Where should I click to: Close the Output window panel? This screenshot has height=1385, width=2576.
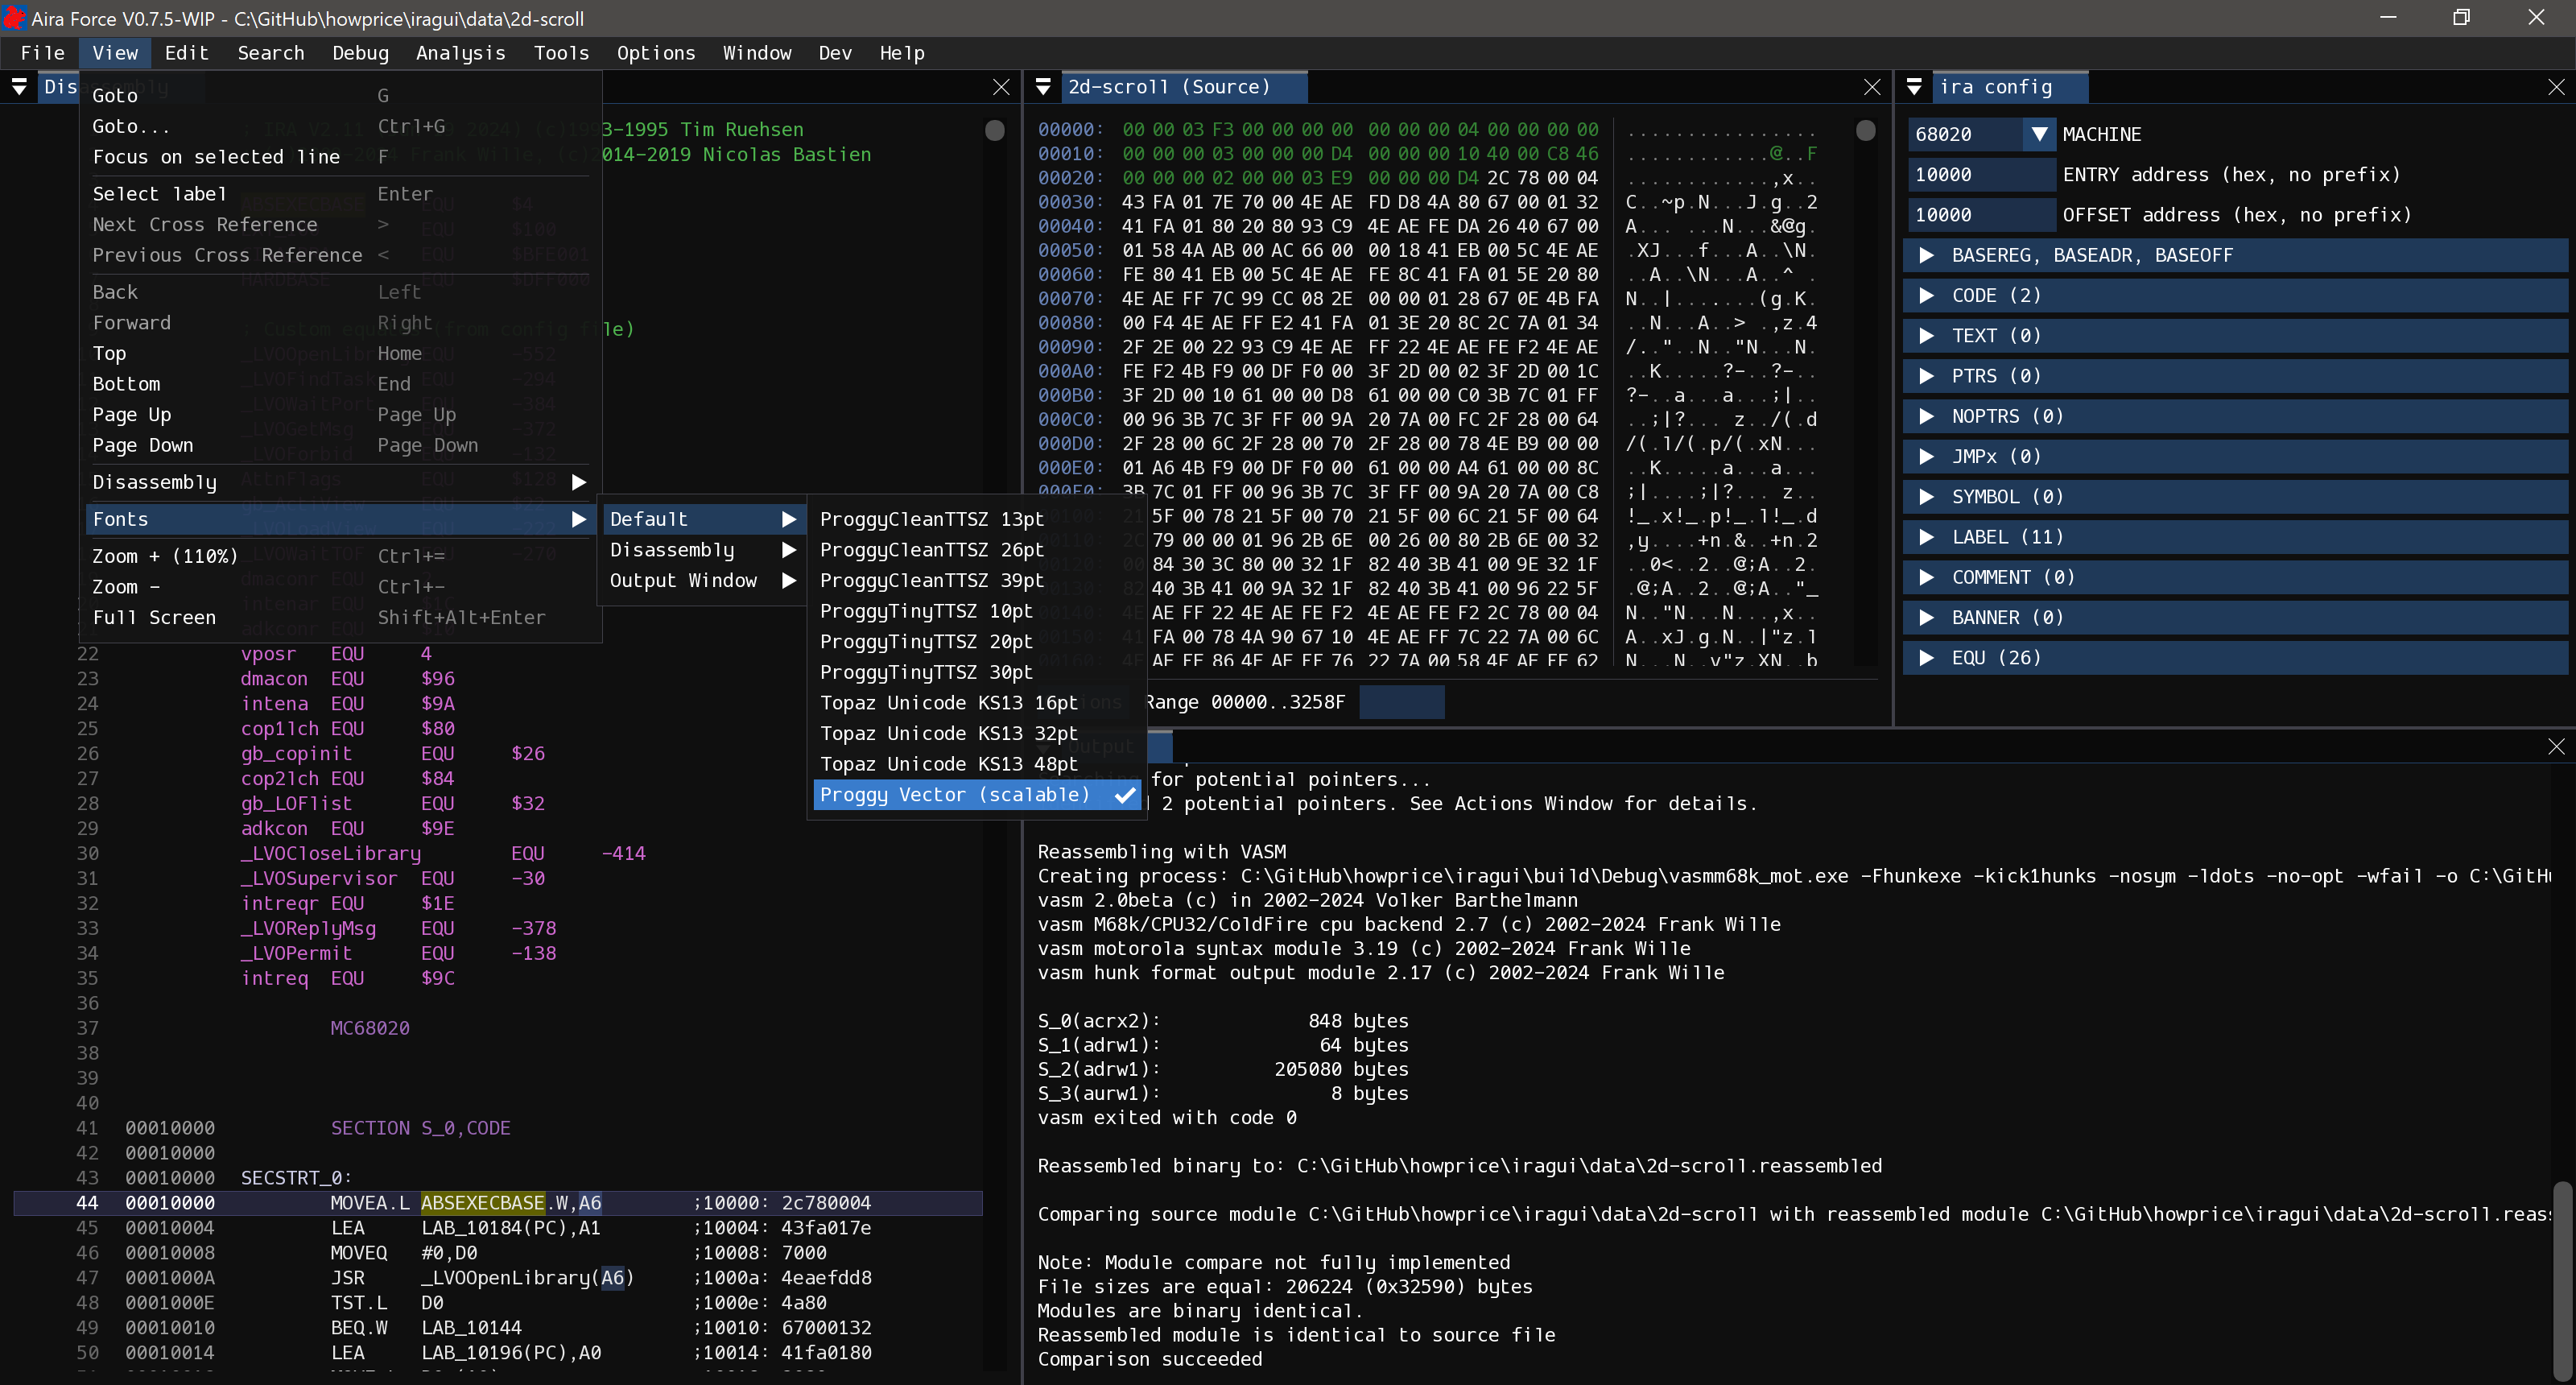[x=2556, y=746]
